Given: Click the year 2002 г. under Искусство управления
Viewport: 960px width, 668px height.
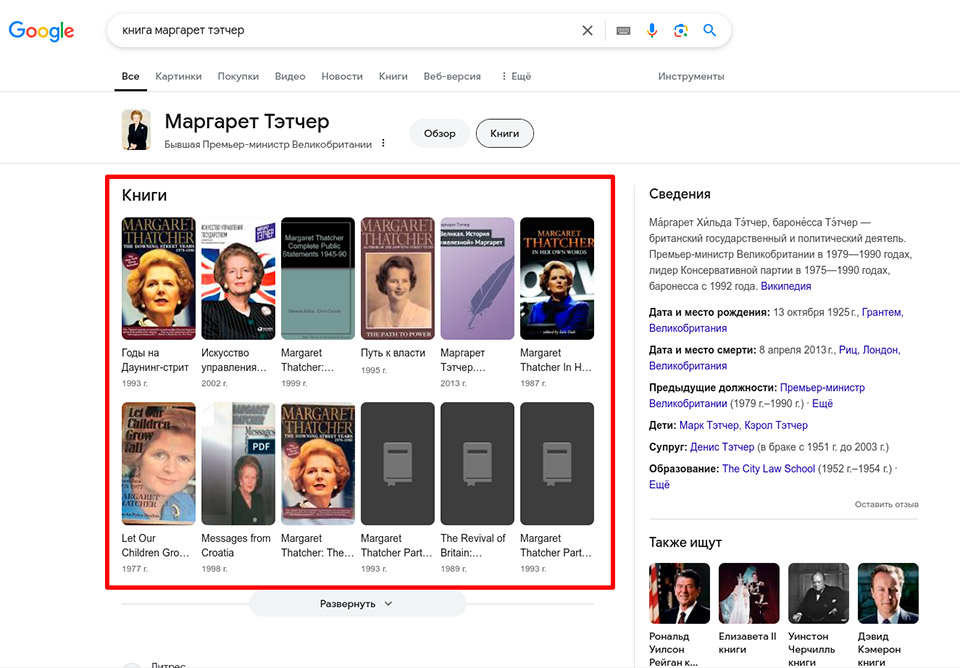Looking at the screenshot, I should tap(214, 383).
